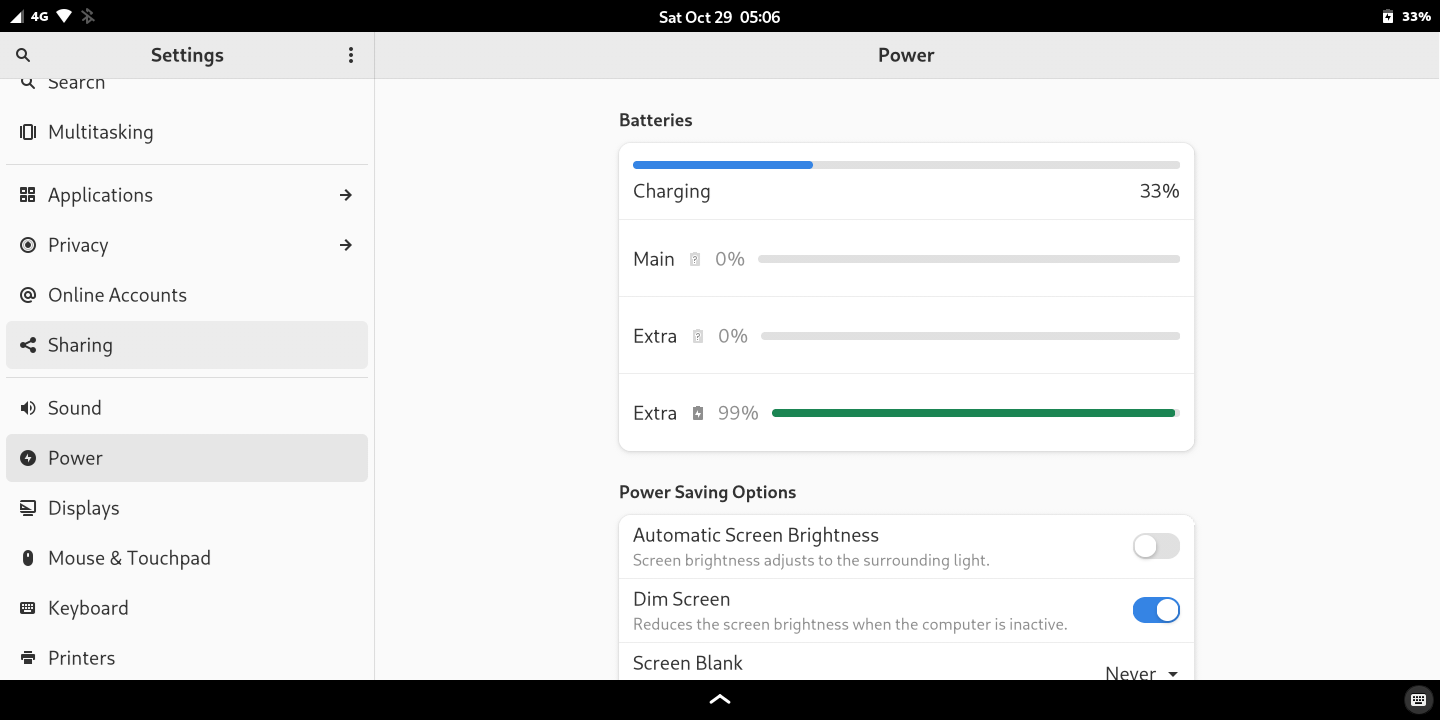Click the Displays monitor icon
The width and height of the screenshot is (1440, 720).
click(x=28, y=508)
